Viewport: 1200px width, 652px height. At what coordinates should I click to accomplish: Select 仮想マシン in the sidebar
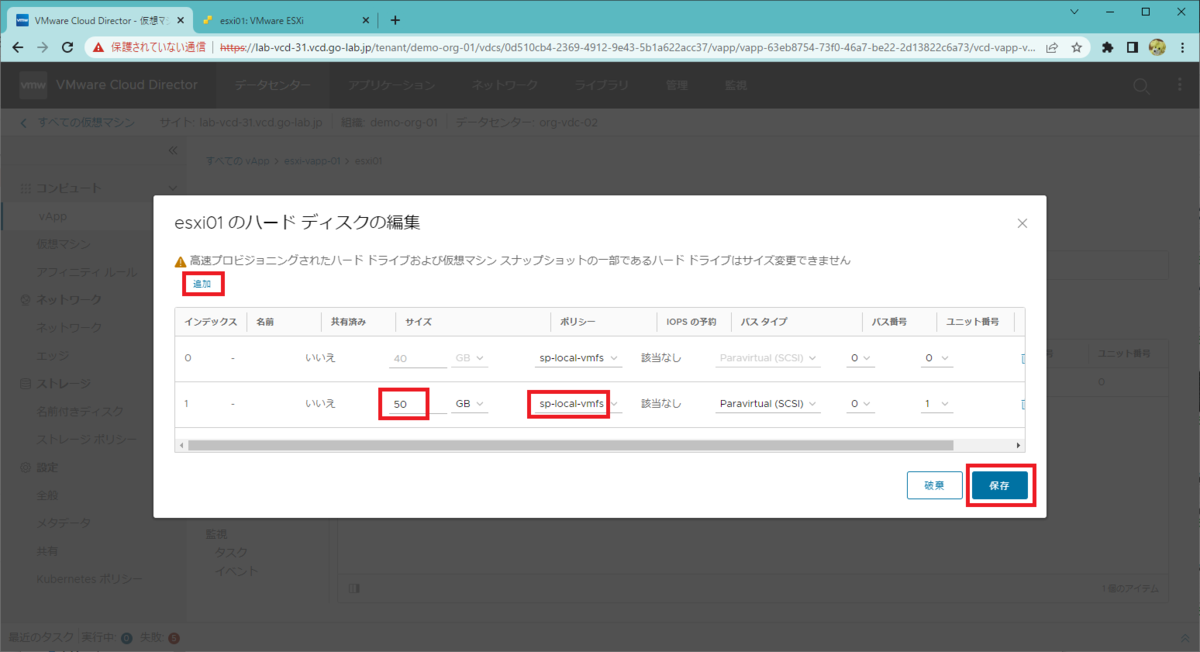tap(64, 244)
